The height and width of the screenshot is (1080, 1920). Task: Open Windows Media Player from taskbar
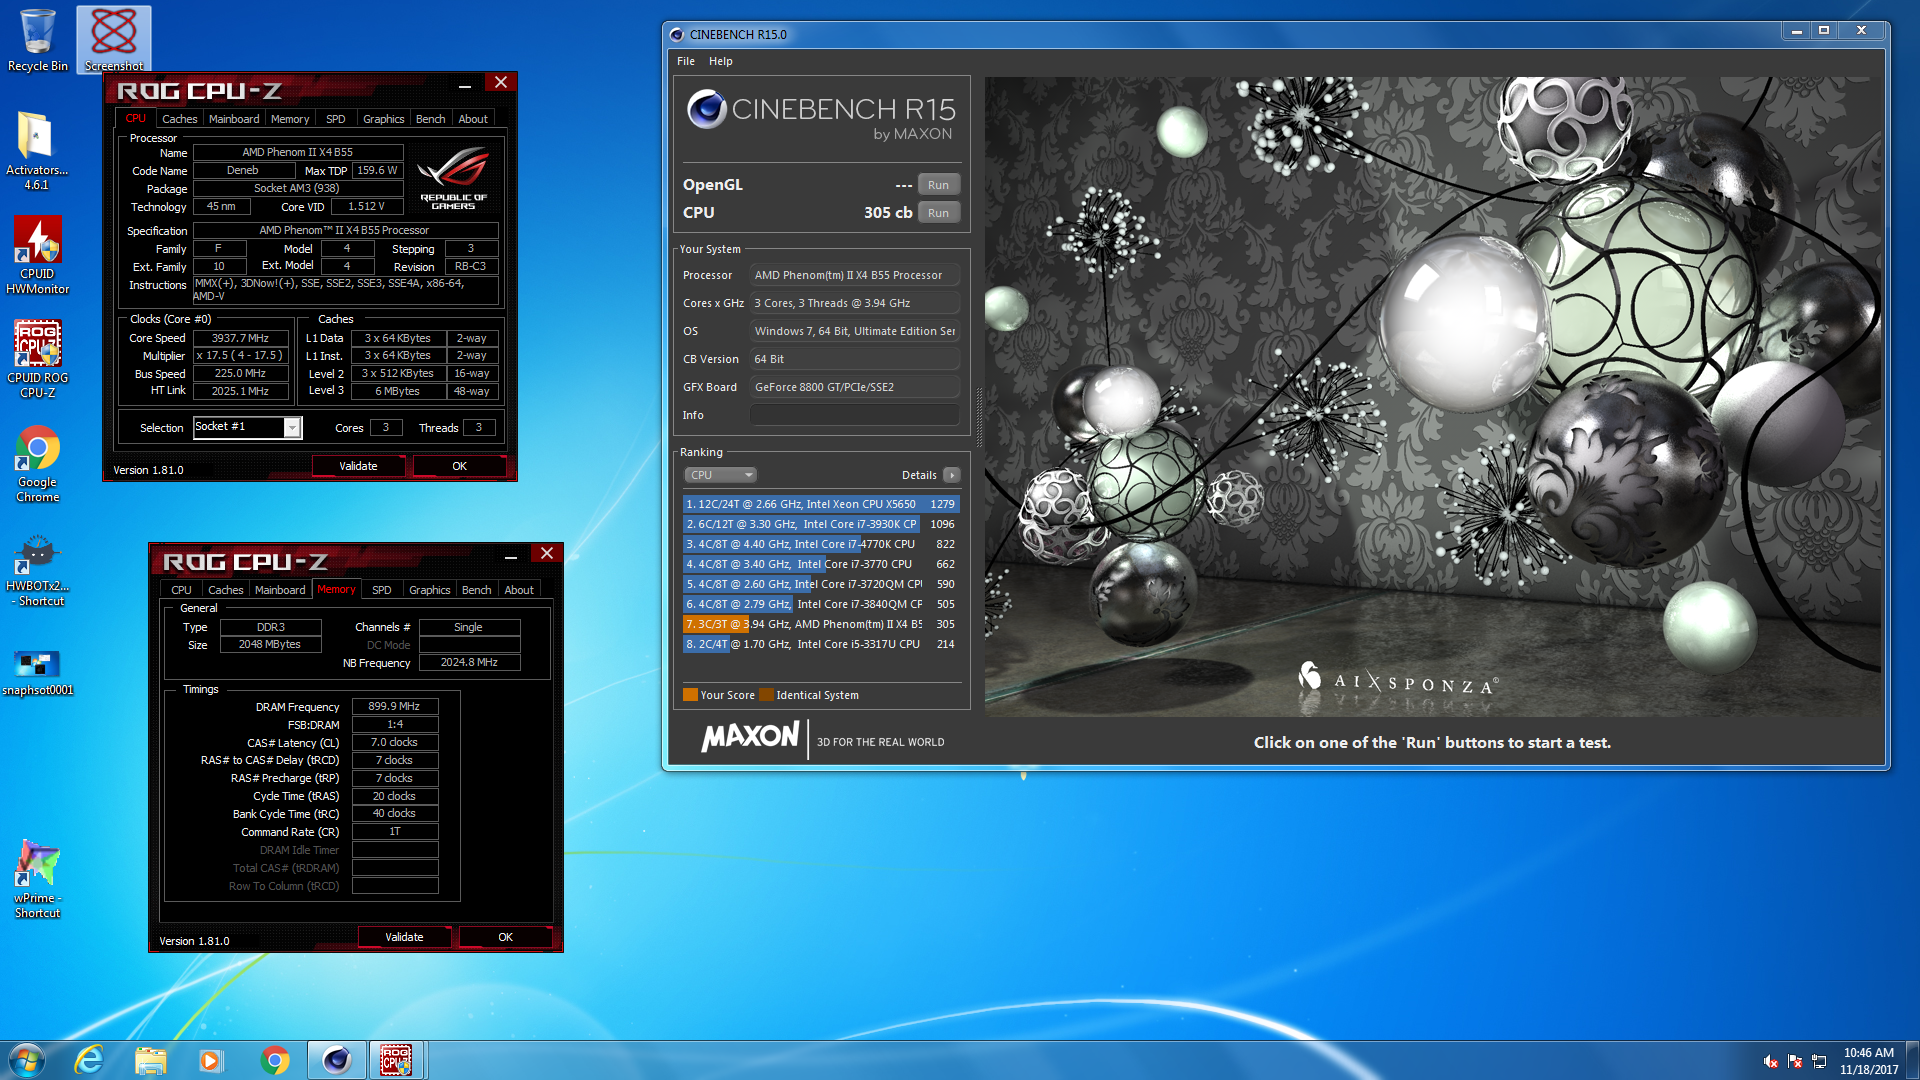click(210, 1060)
